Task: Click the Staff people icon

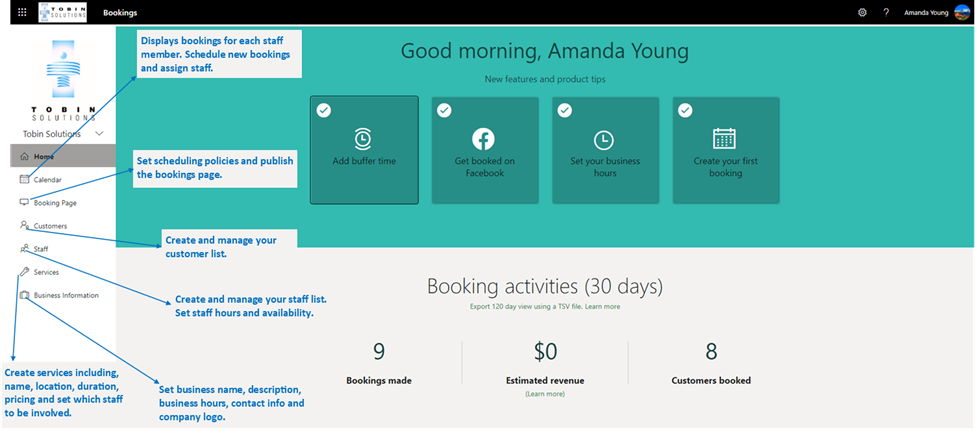Action: 25,249
